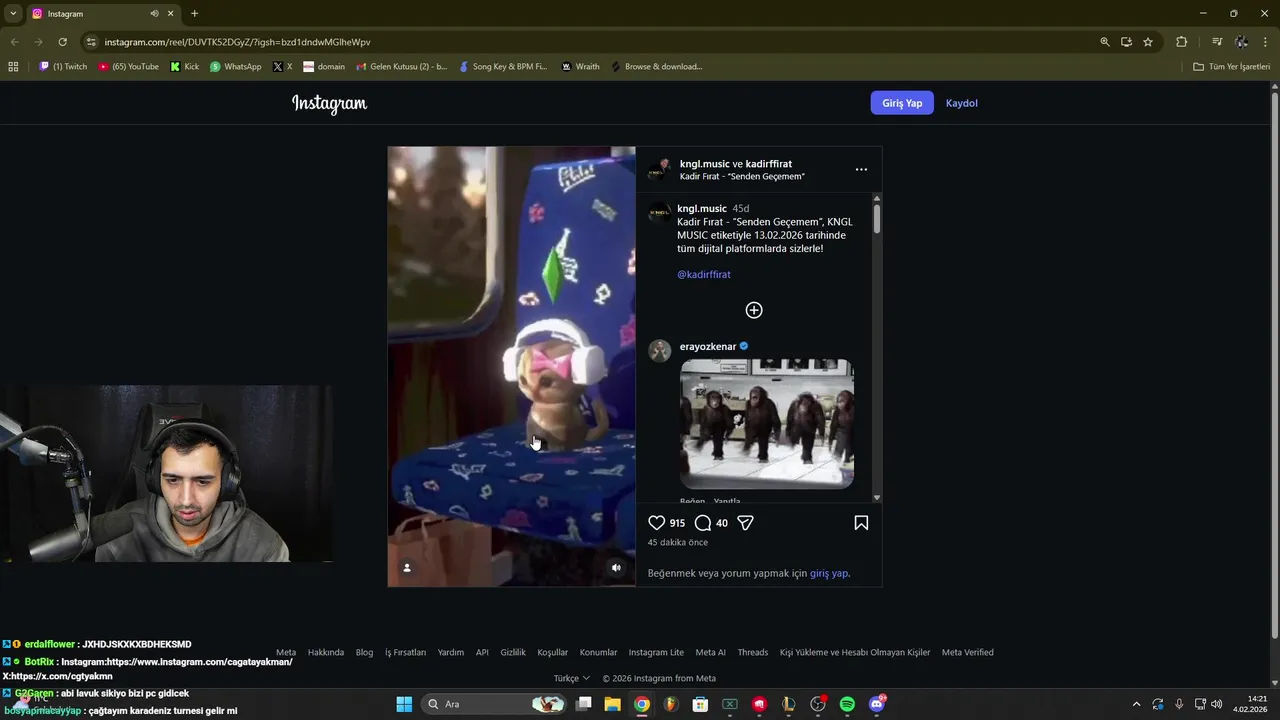The image size is (1280, 720).
Task: Open Meta Verified footer link
Action: tap(968, 652)
